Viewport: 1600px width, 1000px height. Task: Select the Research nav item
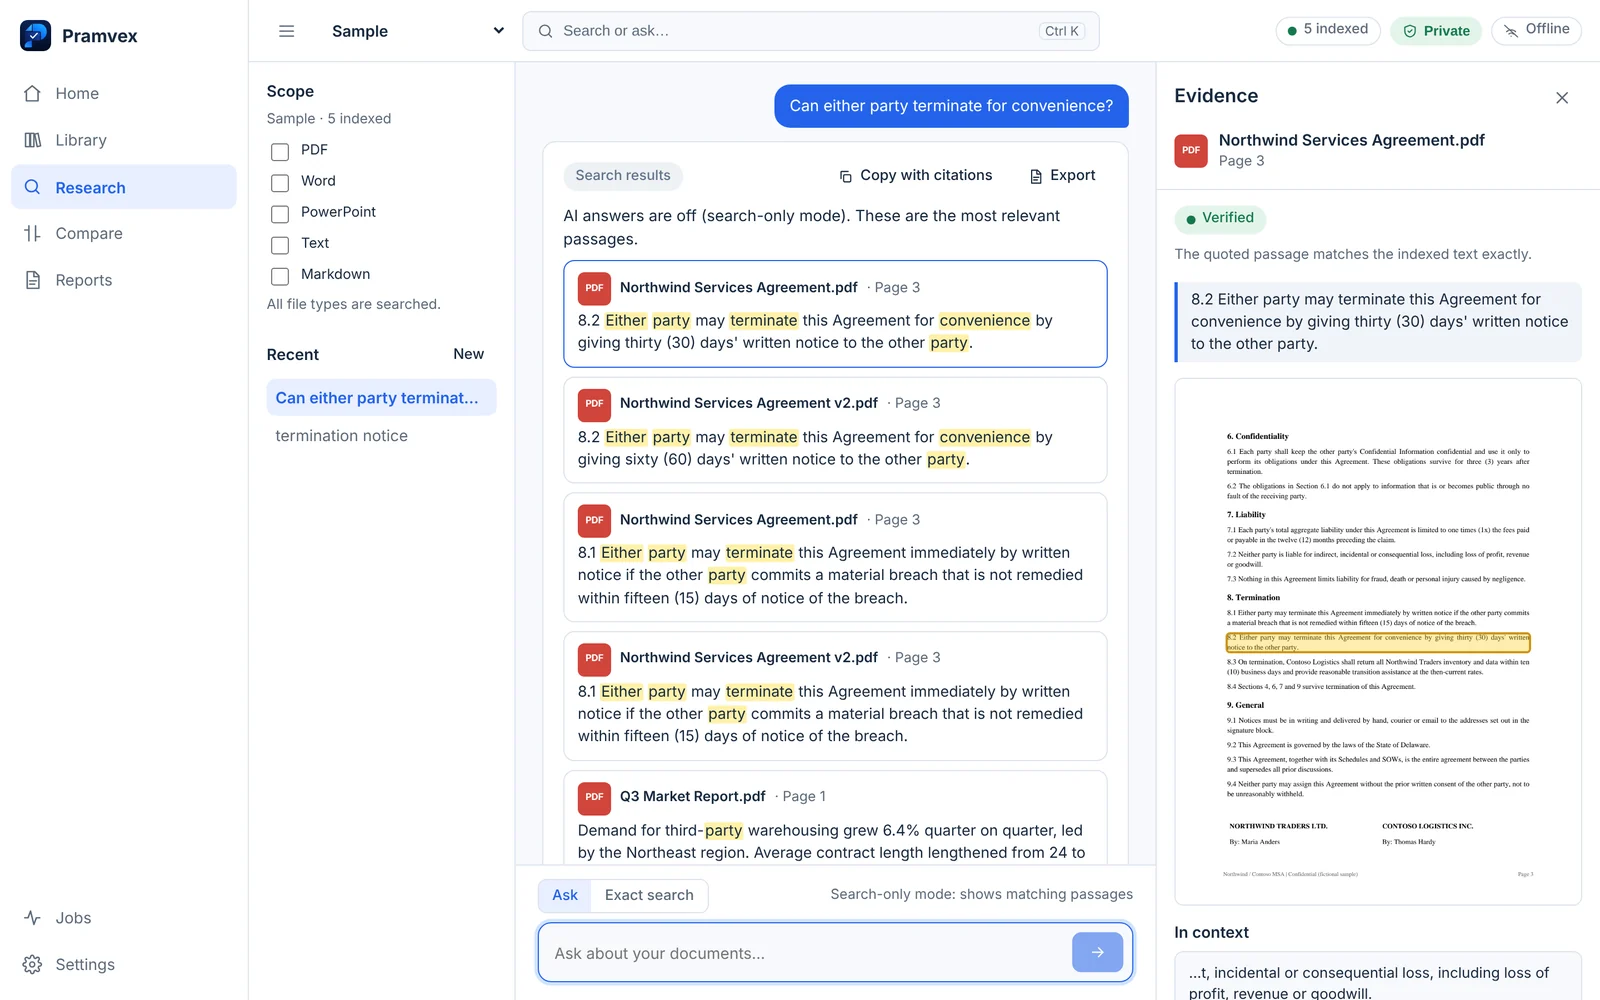[124, 187]
